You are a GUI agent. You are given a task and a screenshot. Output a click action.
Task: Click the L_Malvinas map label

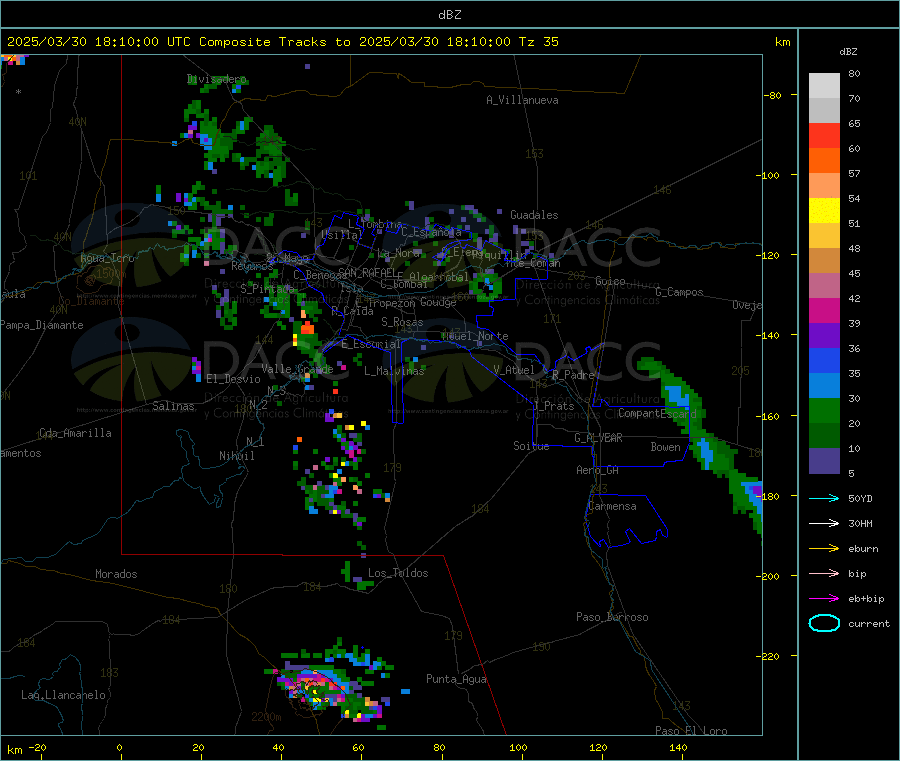(x=394, y=371)
